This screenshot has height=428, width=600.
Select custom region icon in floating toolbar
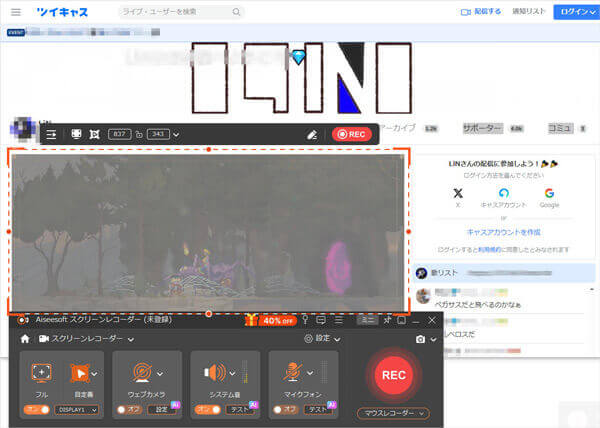click(x=95, y=134)
